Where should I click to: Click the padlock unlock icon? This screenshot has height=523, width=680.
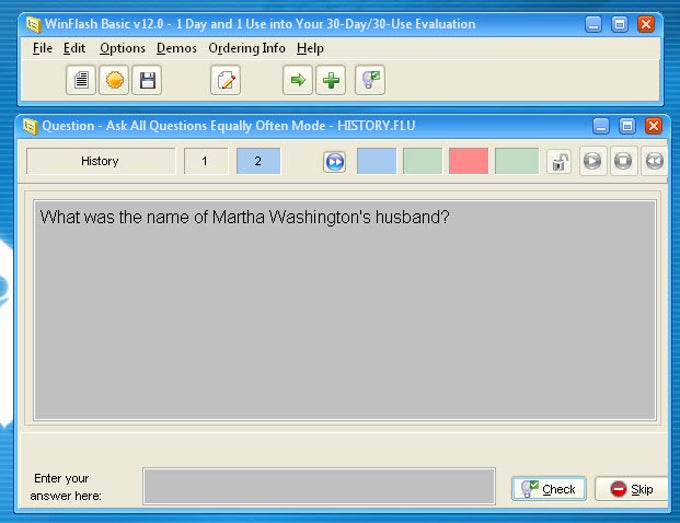[x=559, y=162]
